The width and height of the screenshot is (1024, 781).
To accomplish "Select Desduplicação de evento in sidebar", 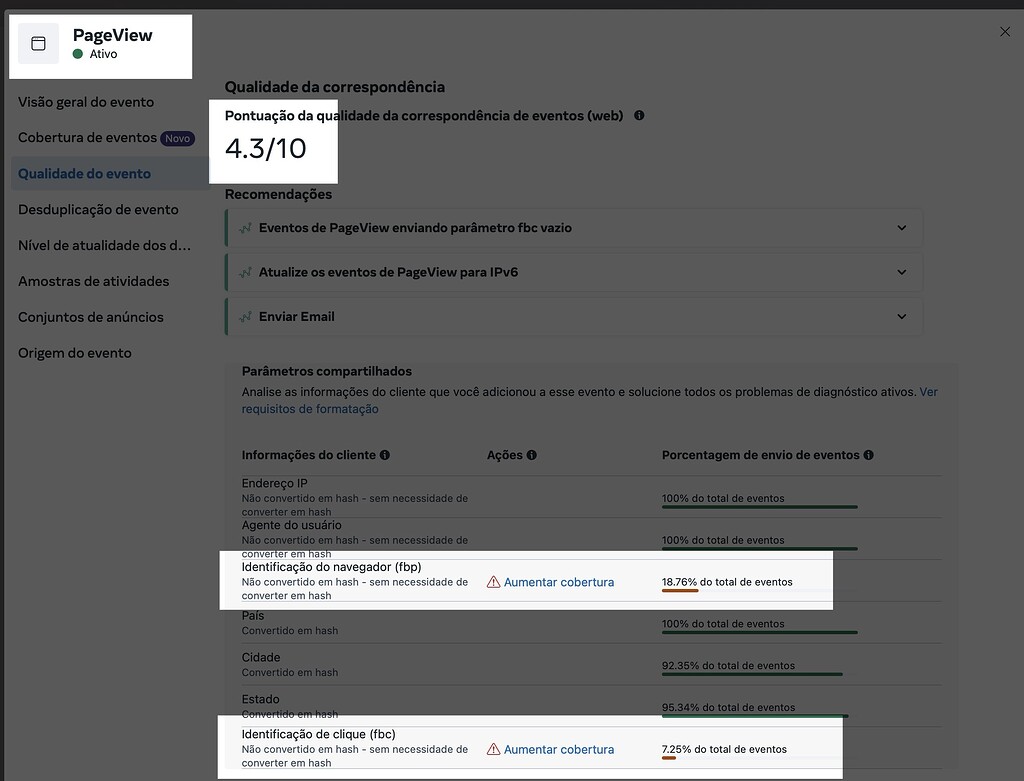I will click(98, 209).
